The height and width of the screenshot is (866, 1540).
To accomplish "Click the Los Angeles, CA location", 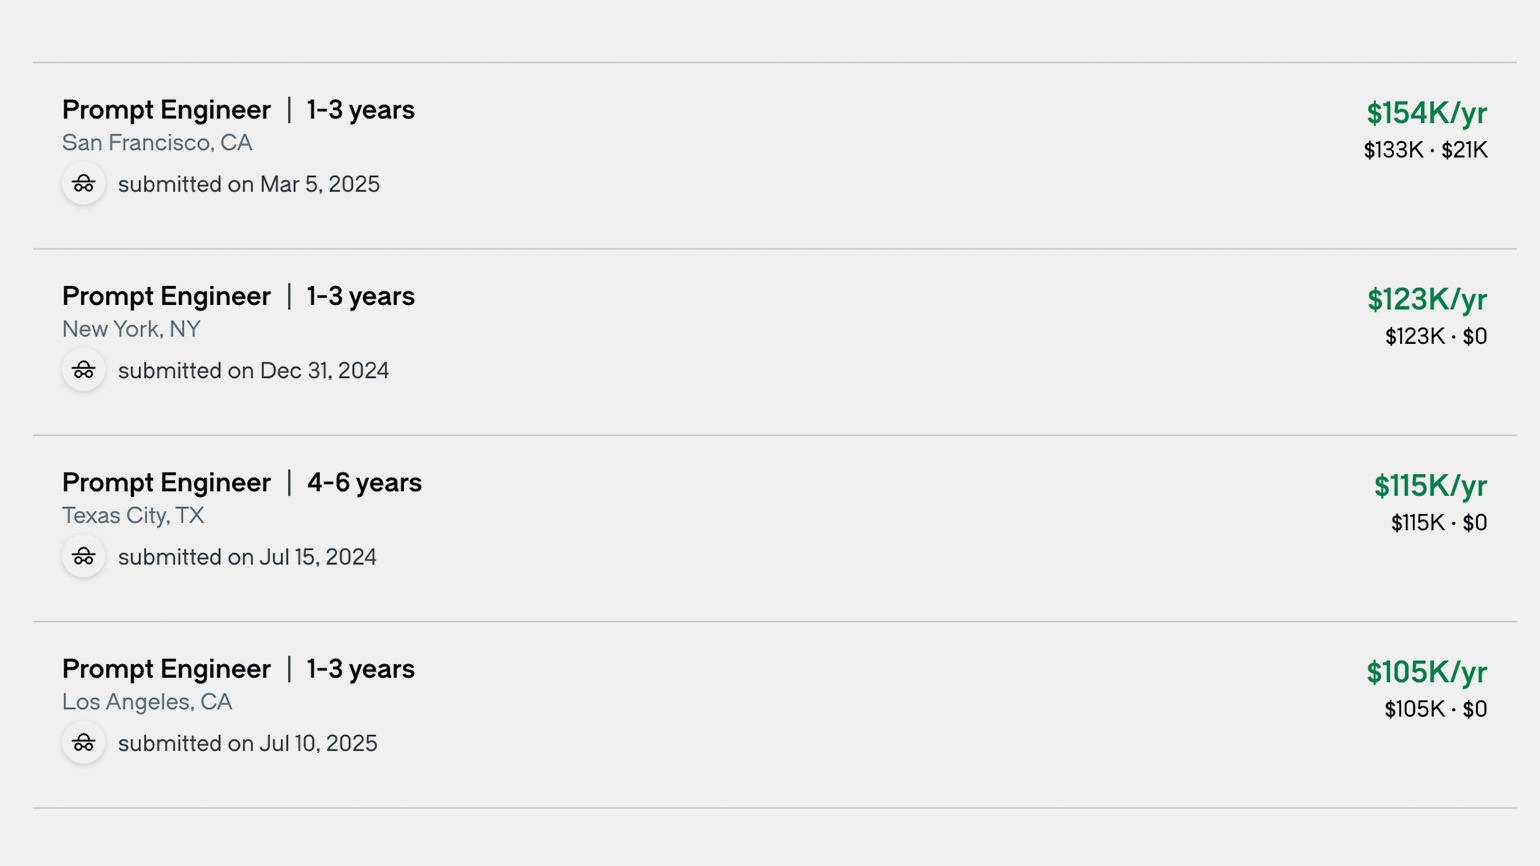I will [x=147, y=702].
